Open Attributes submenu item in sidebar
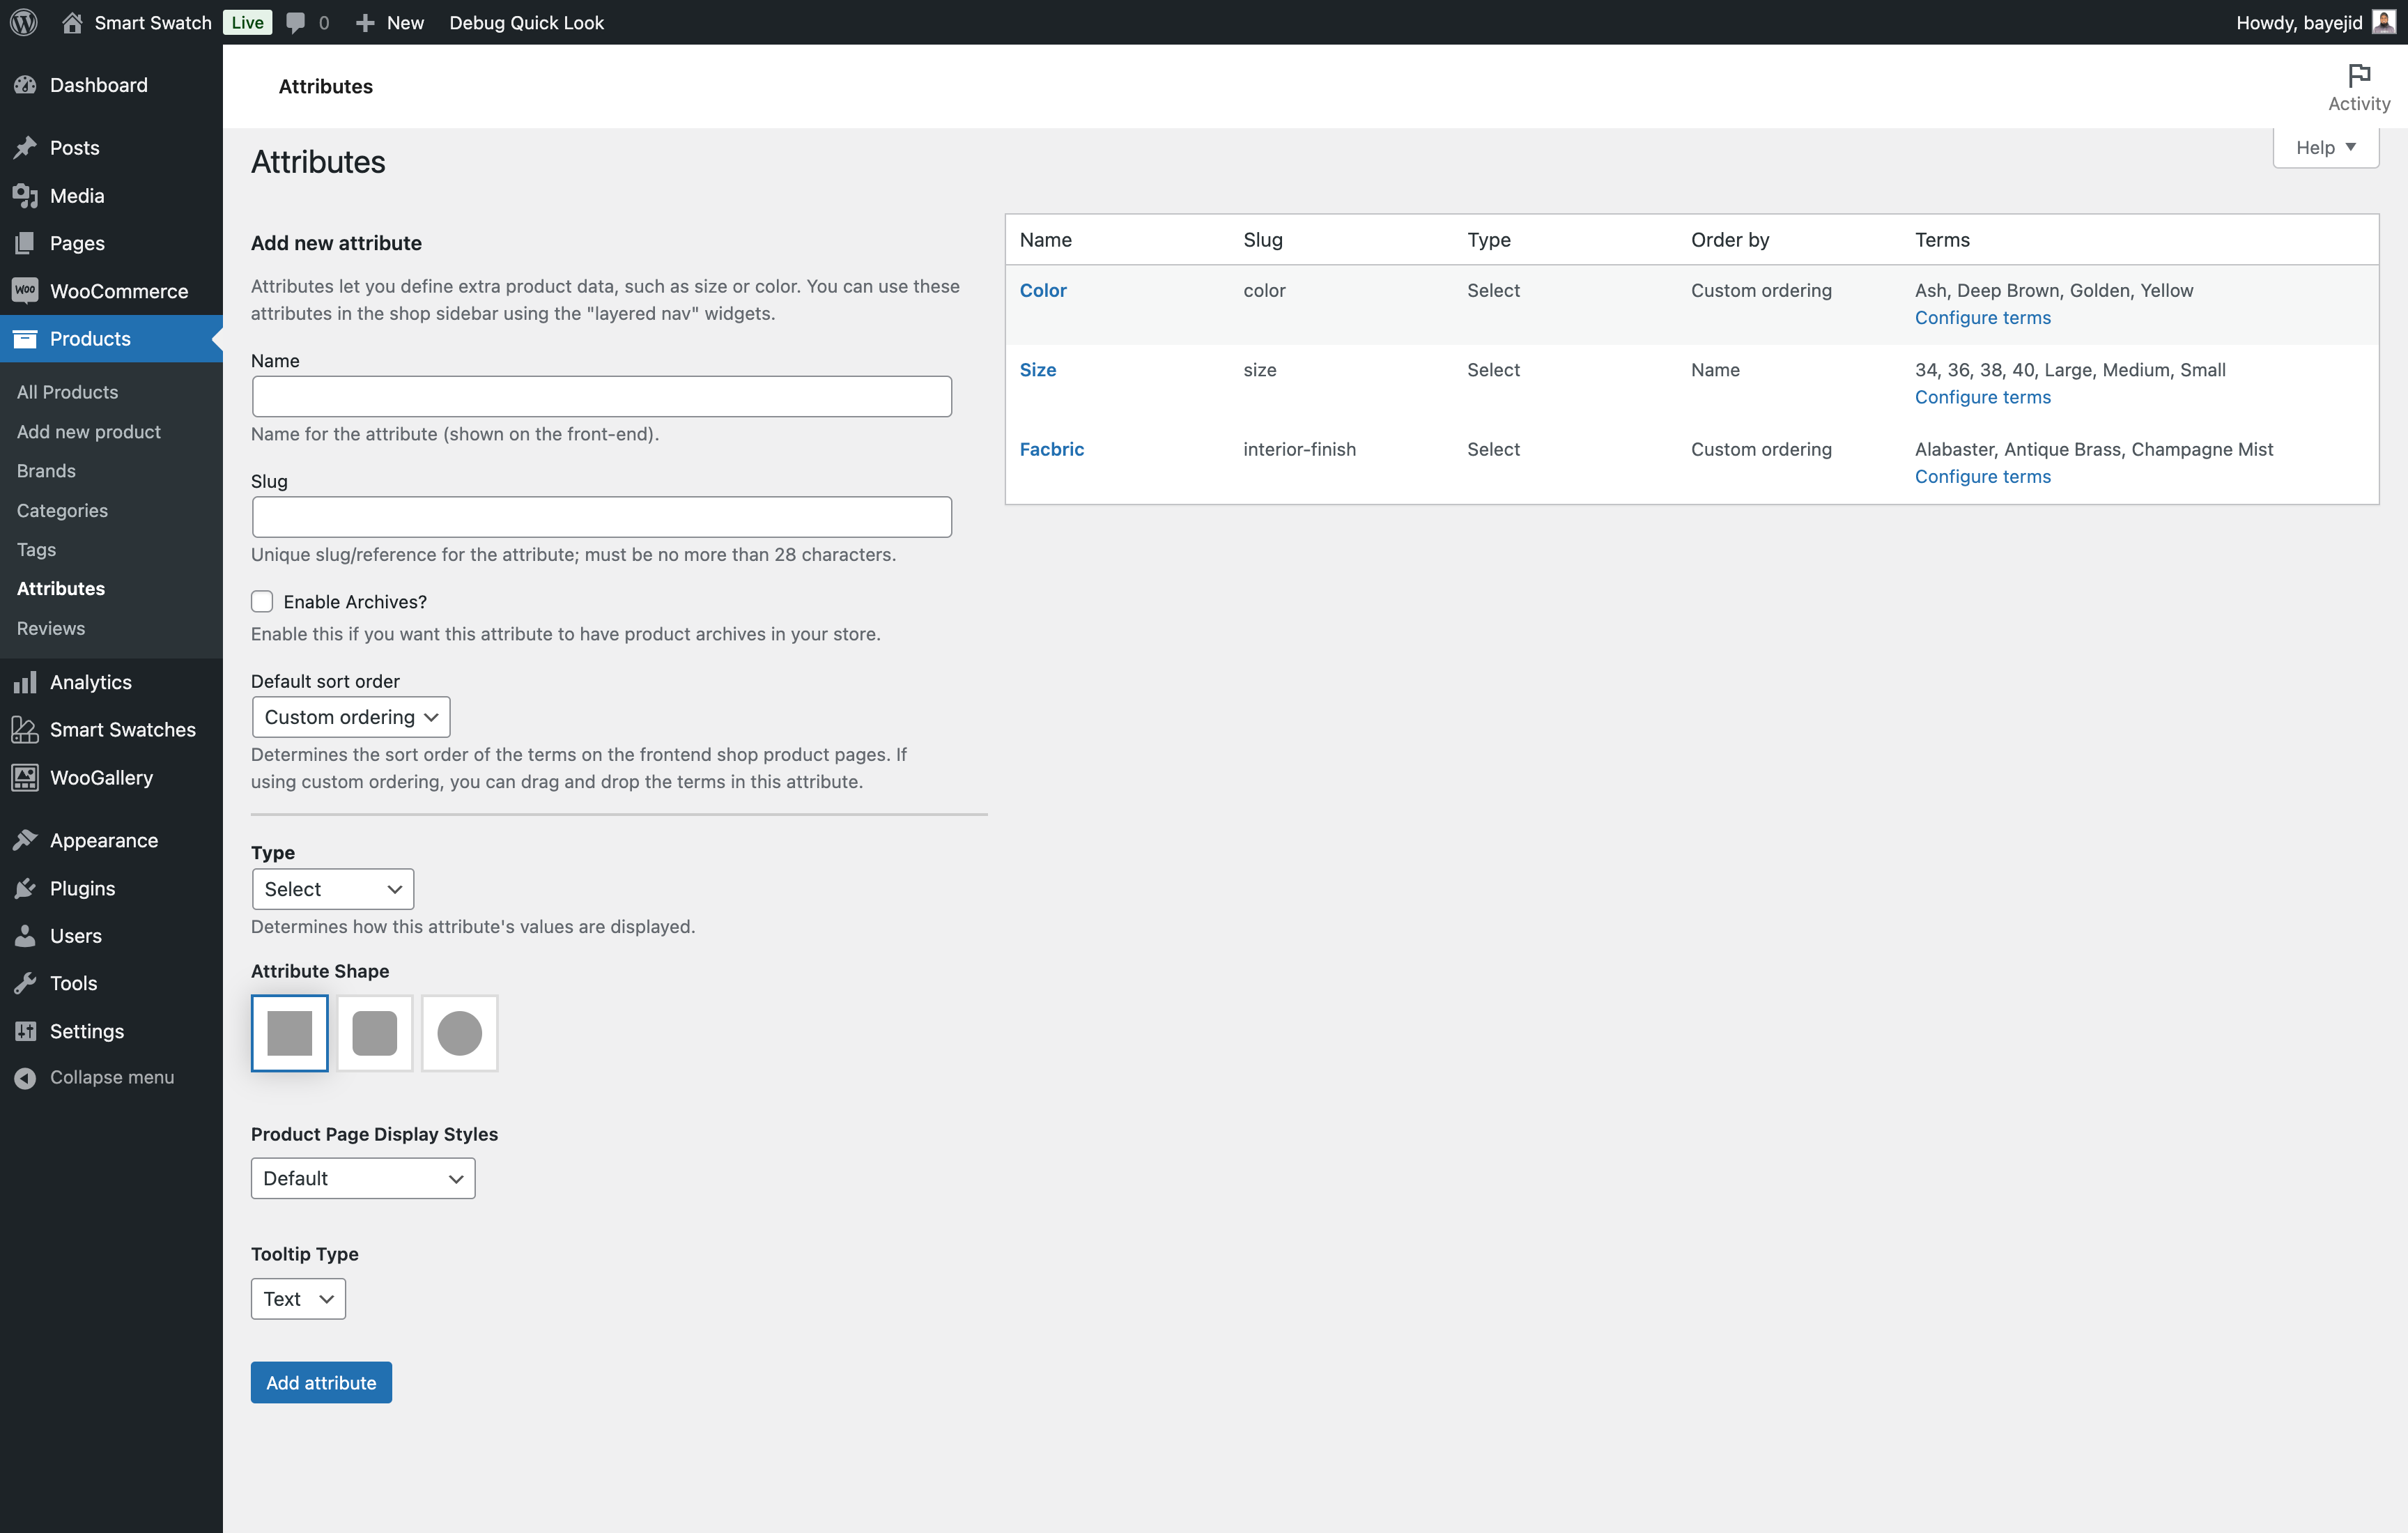 pyautogui.click(x=61, y=589)
